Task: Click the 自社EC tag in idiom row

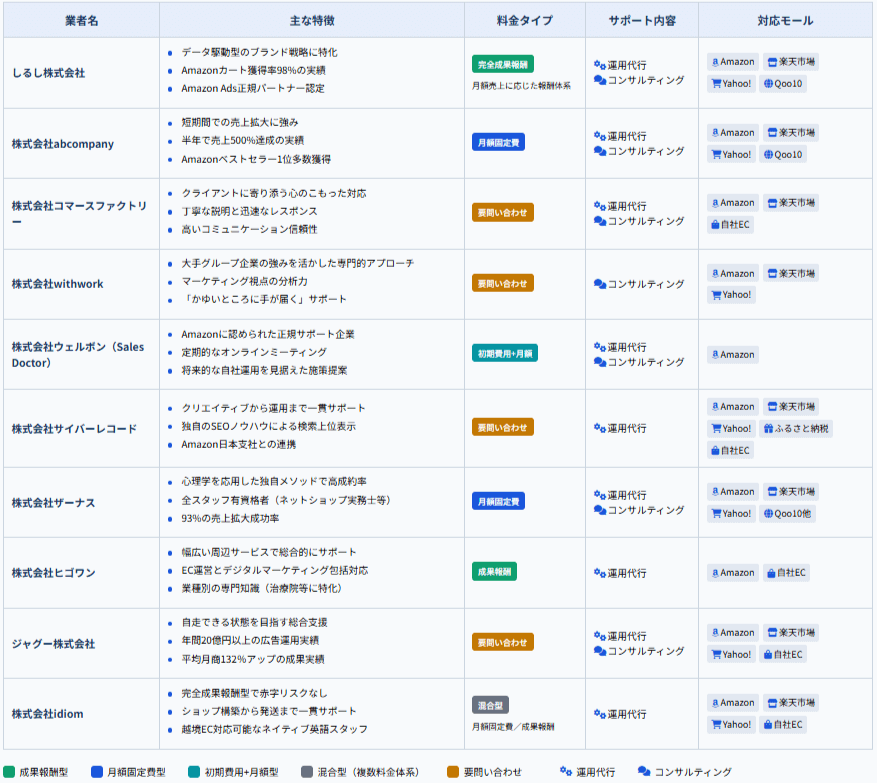Action: (783, 724)
